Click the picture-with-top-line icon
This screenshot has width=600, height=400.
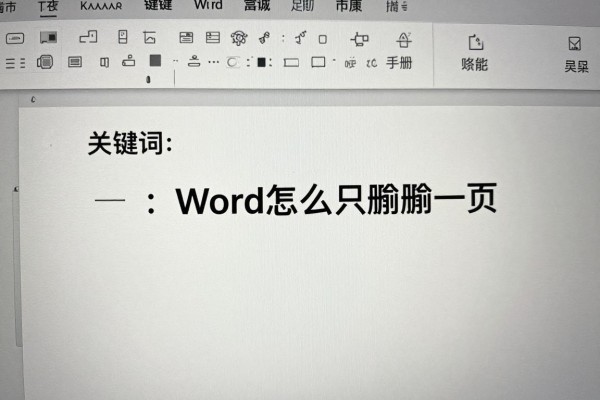coord(150,38)
